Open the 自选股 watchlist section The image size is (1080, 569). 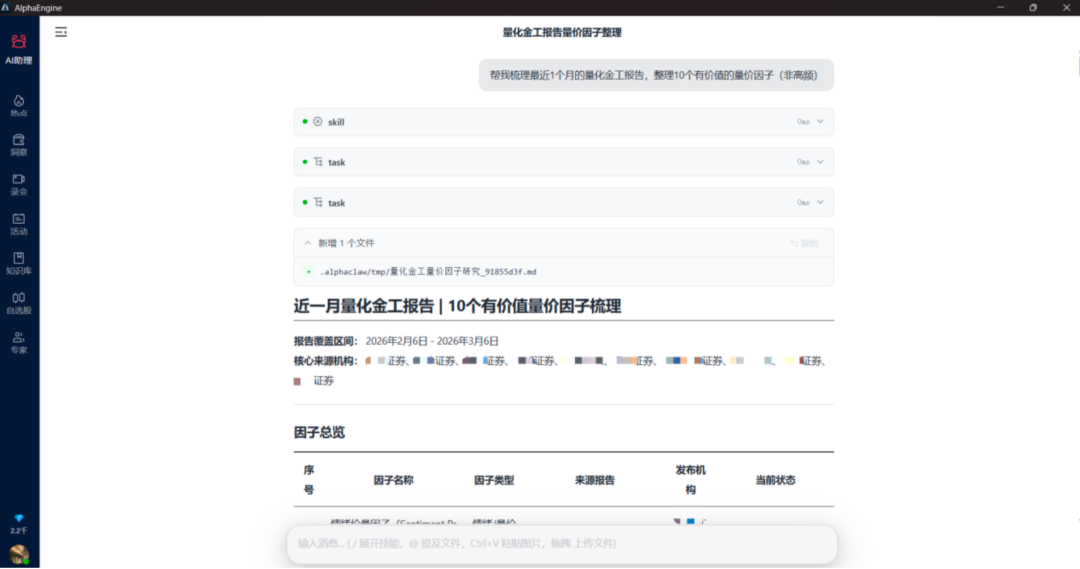tap(19, 303)
